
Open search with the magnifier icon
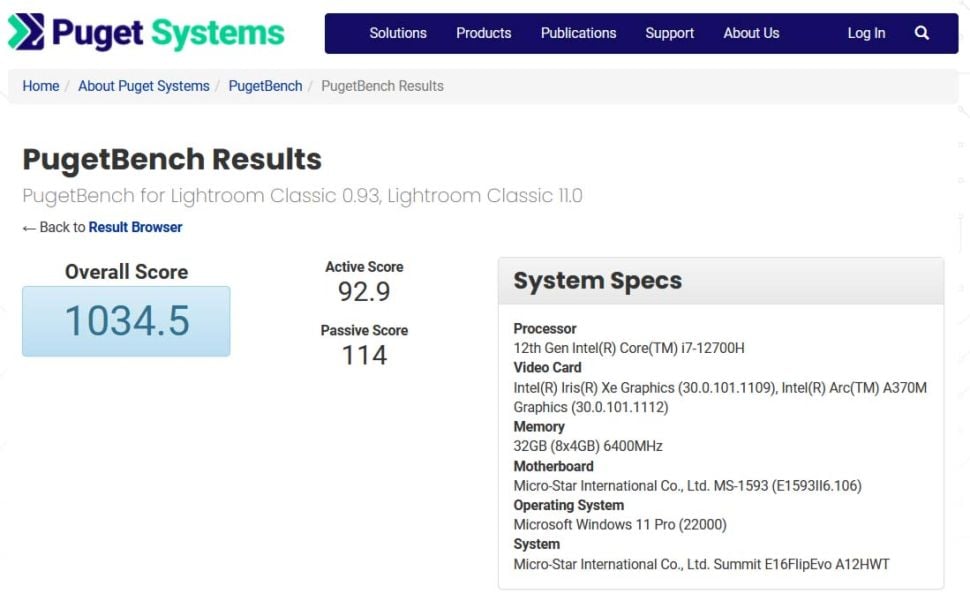921,33
